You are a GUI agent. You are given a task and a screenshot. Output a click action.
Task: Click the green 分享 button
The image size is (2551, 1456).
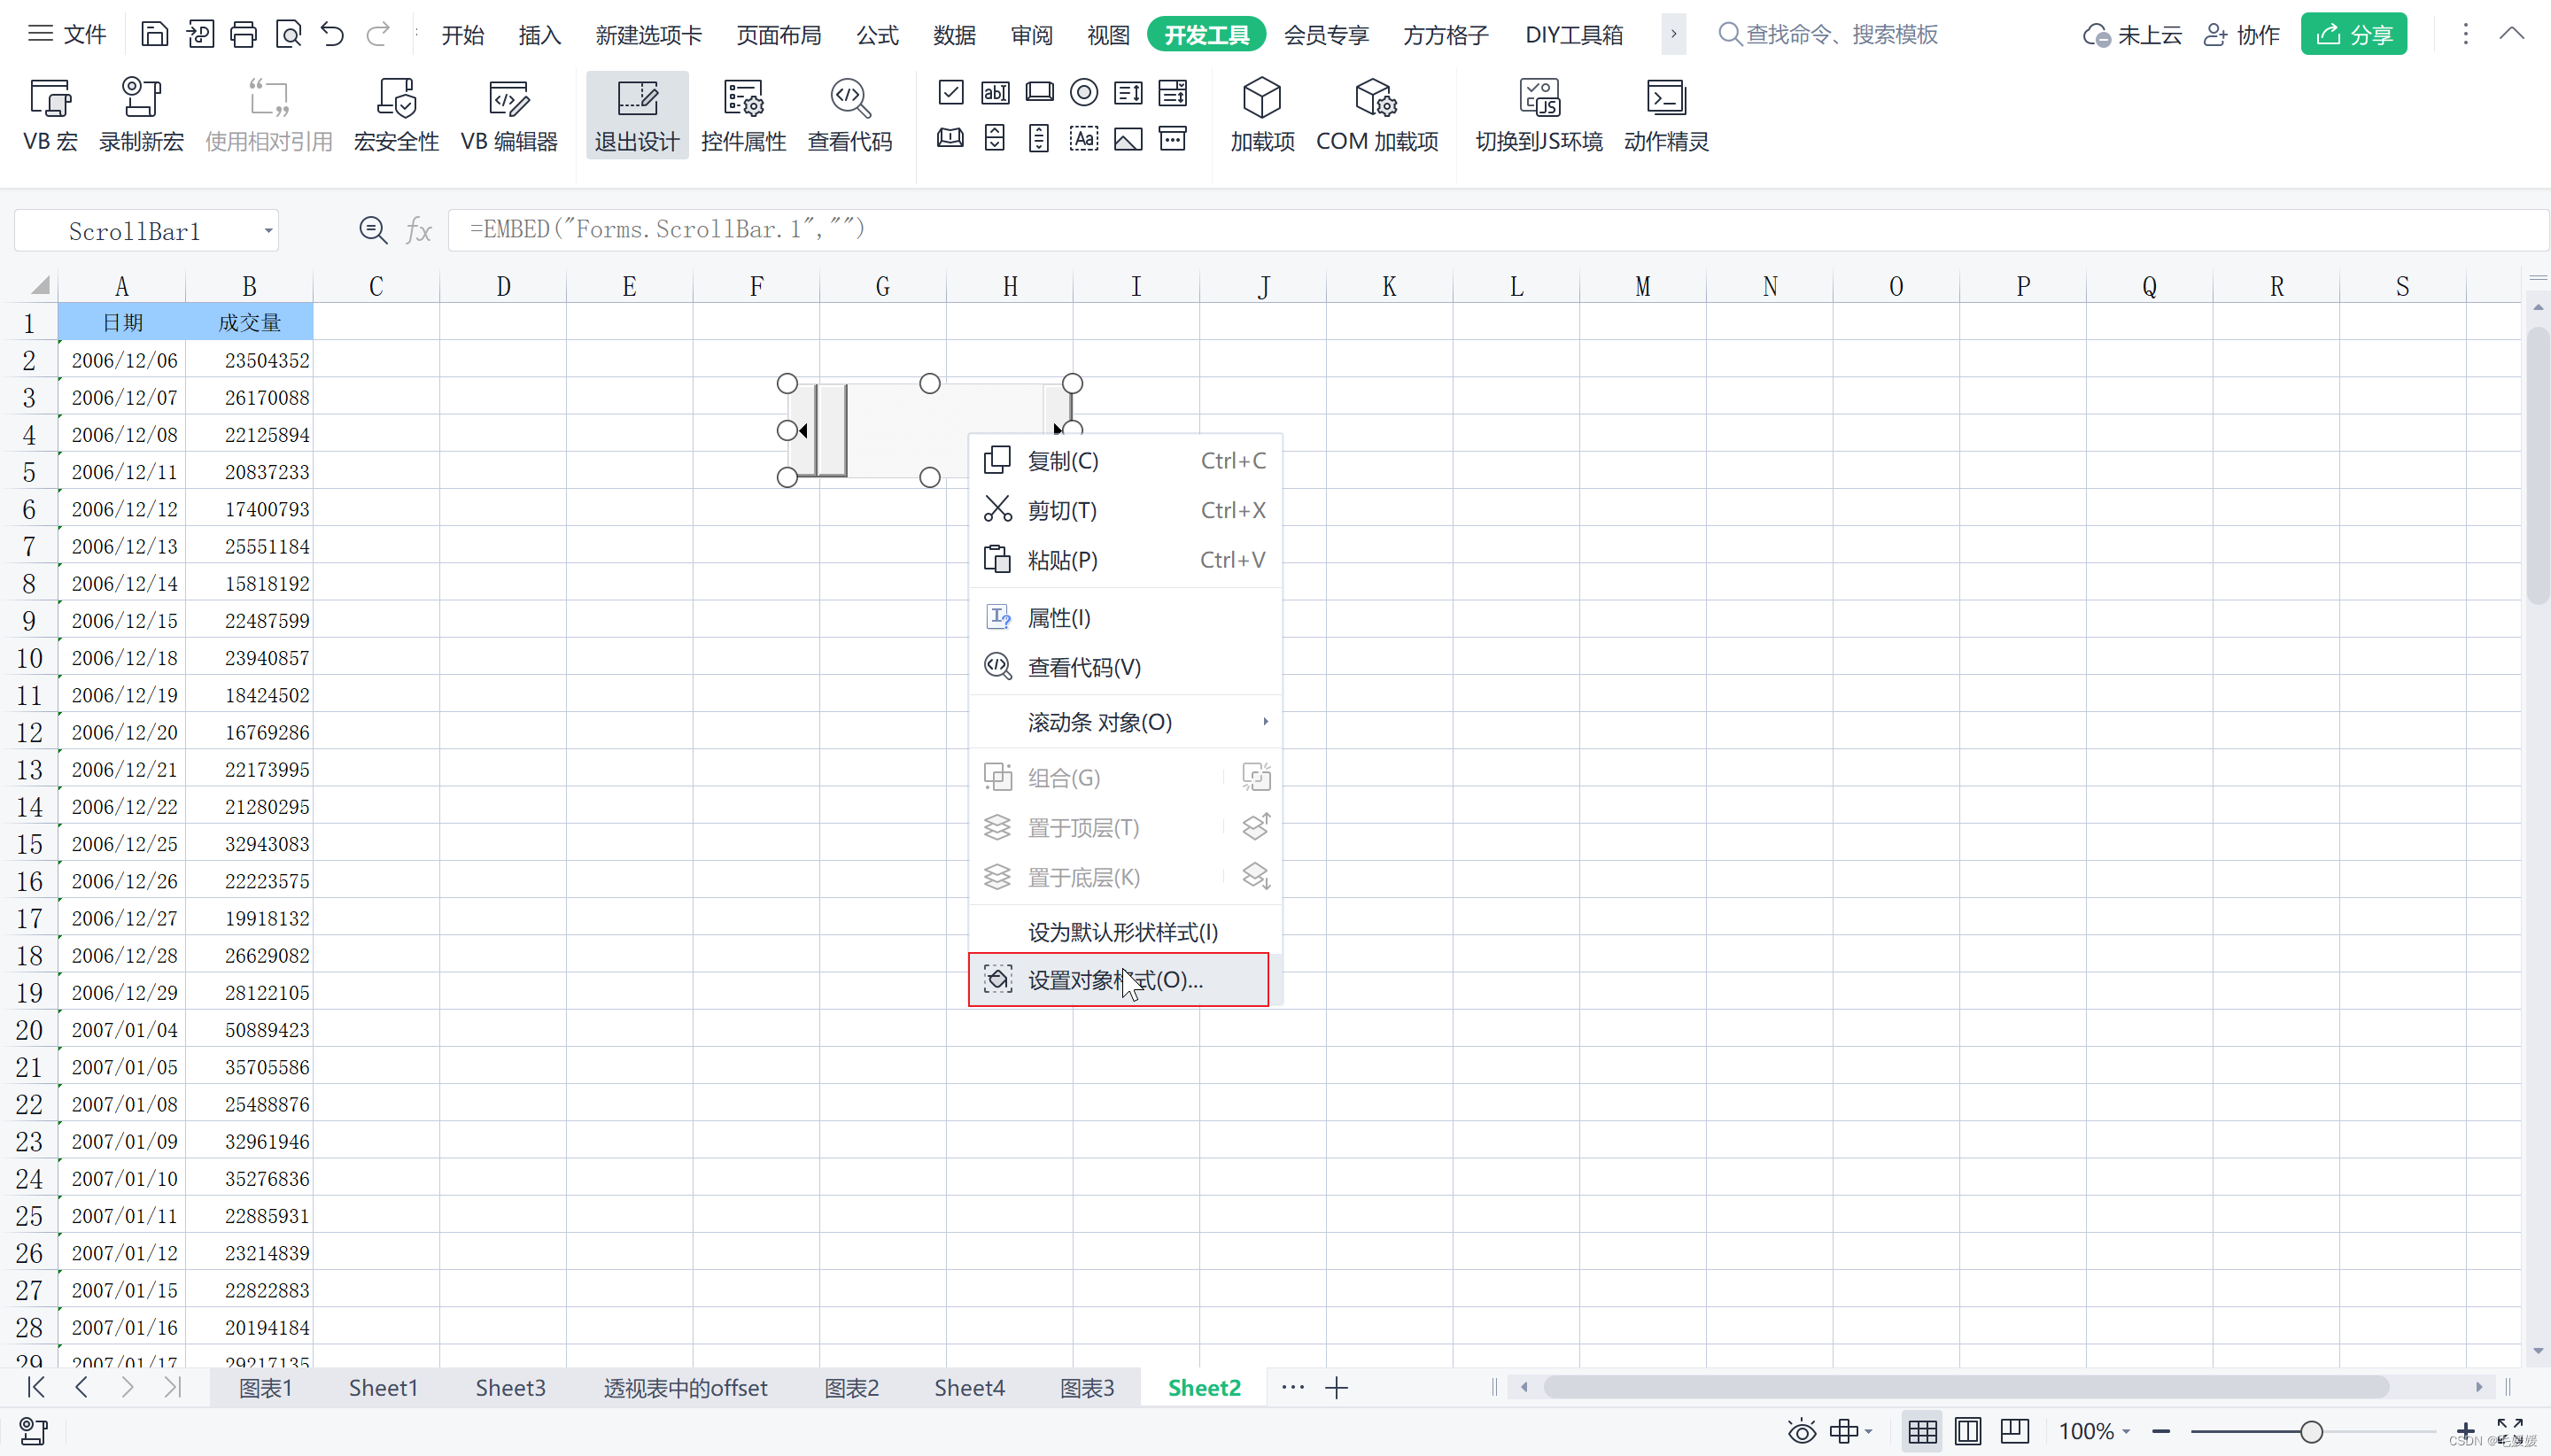point(2354,35)
